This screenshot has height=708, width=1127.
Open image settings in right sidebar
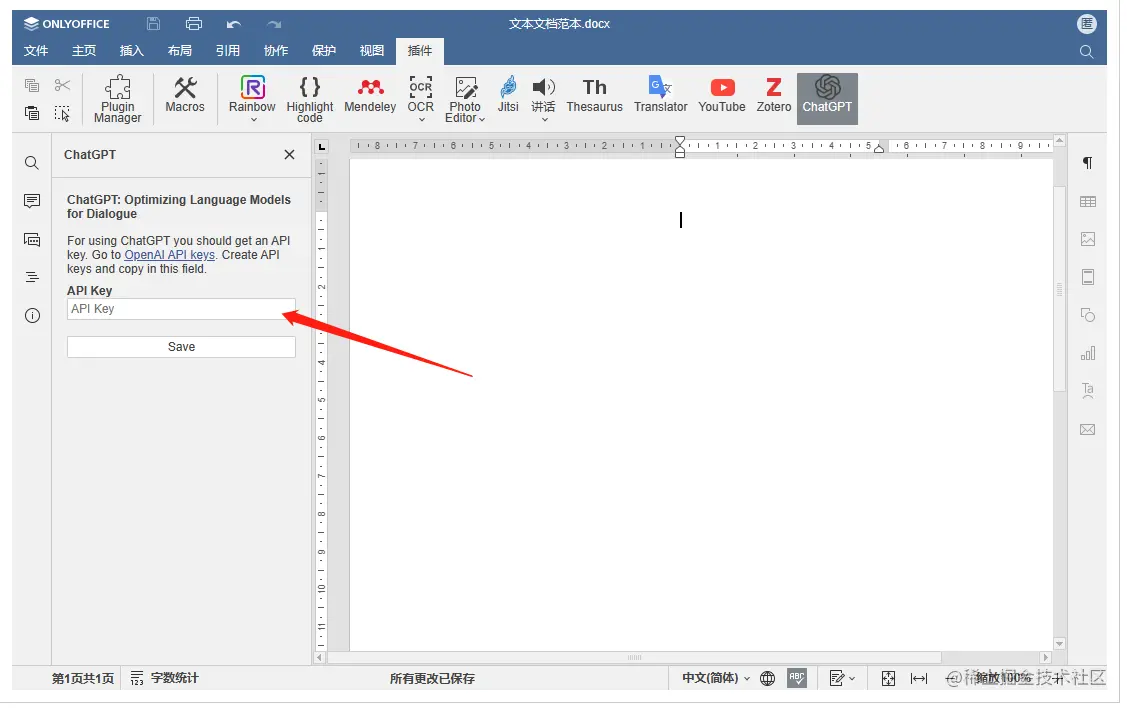point(1088,239)
